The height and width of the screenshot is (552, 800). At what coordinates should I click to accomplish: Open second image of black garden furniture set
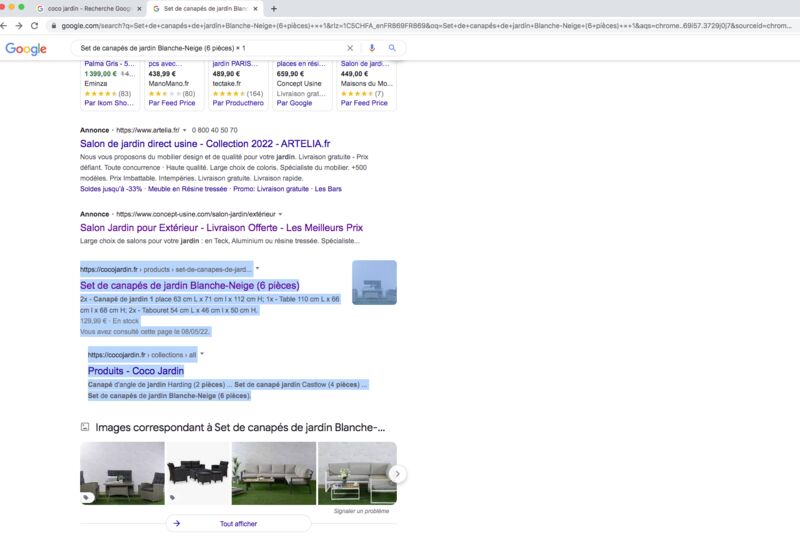click(x=198, y=473)
